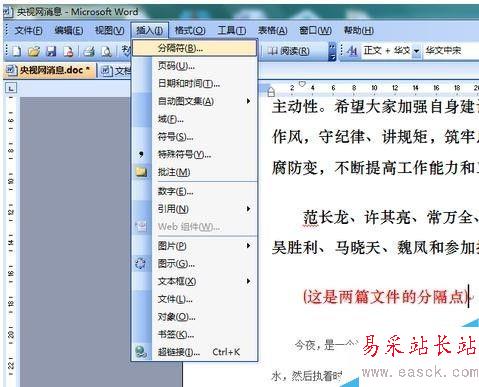Open the 文件(F) menu

[28, 30]
